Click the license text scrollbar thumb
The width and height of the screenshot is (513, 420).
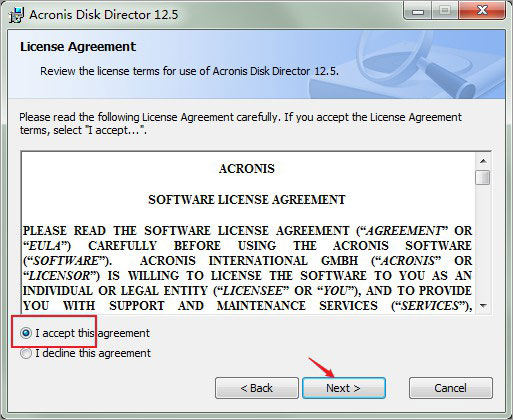click(483, 177)
